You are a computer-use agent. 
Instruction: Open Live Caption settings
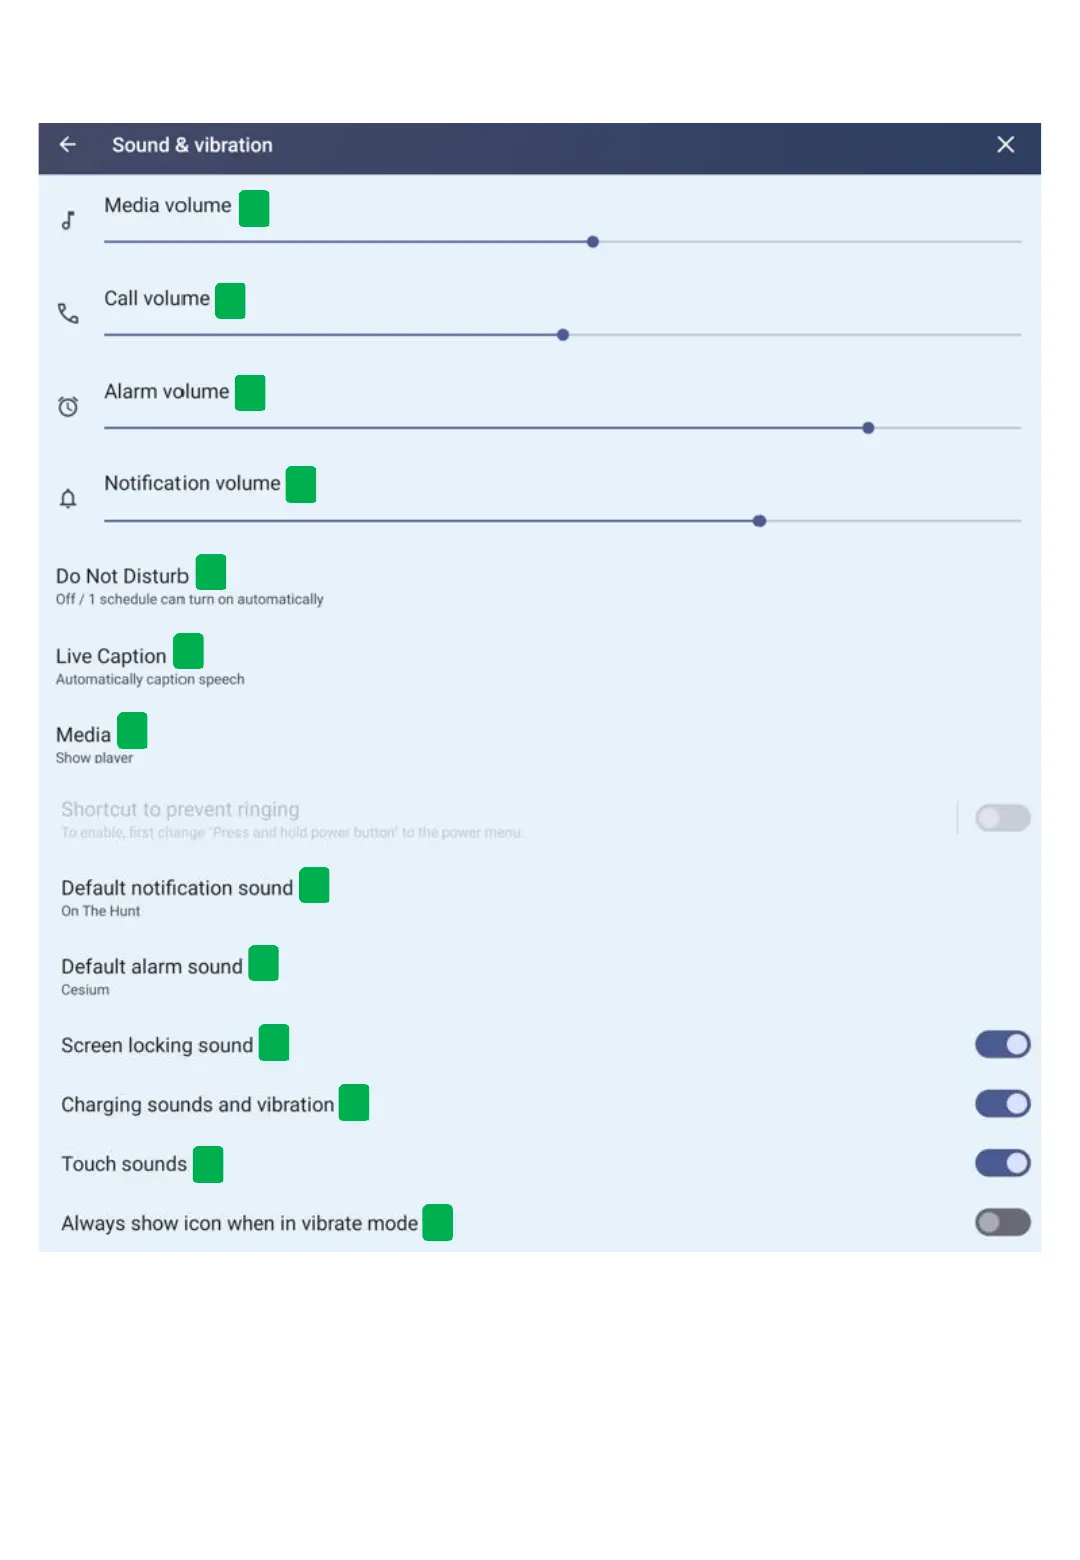tap(111, 665)
